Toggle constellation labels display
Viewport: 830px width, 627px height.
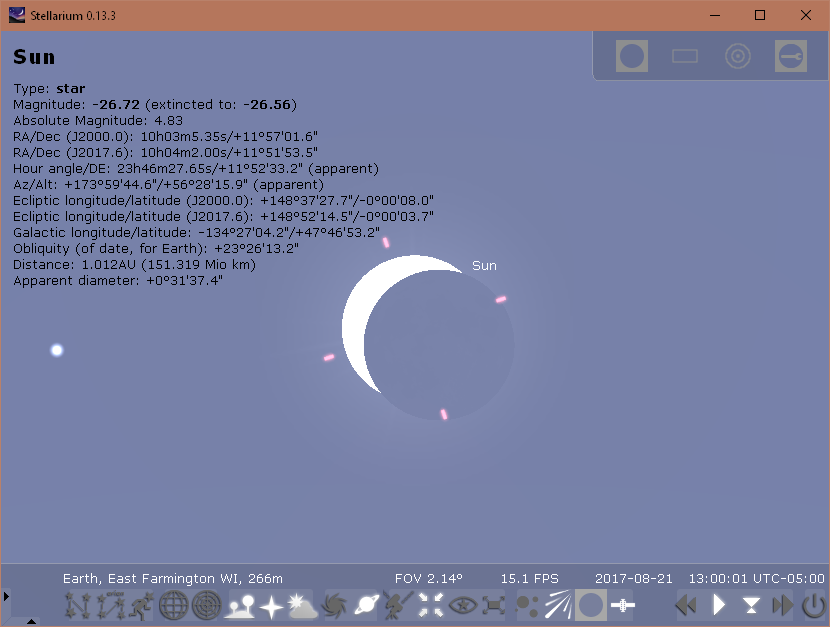coord(110,605)
